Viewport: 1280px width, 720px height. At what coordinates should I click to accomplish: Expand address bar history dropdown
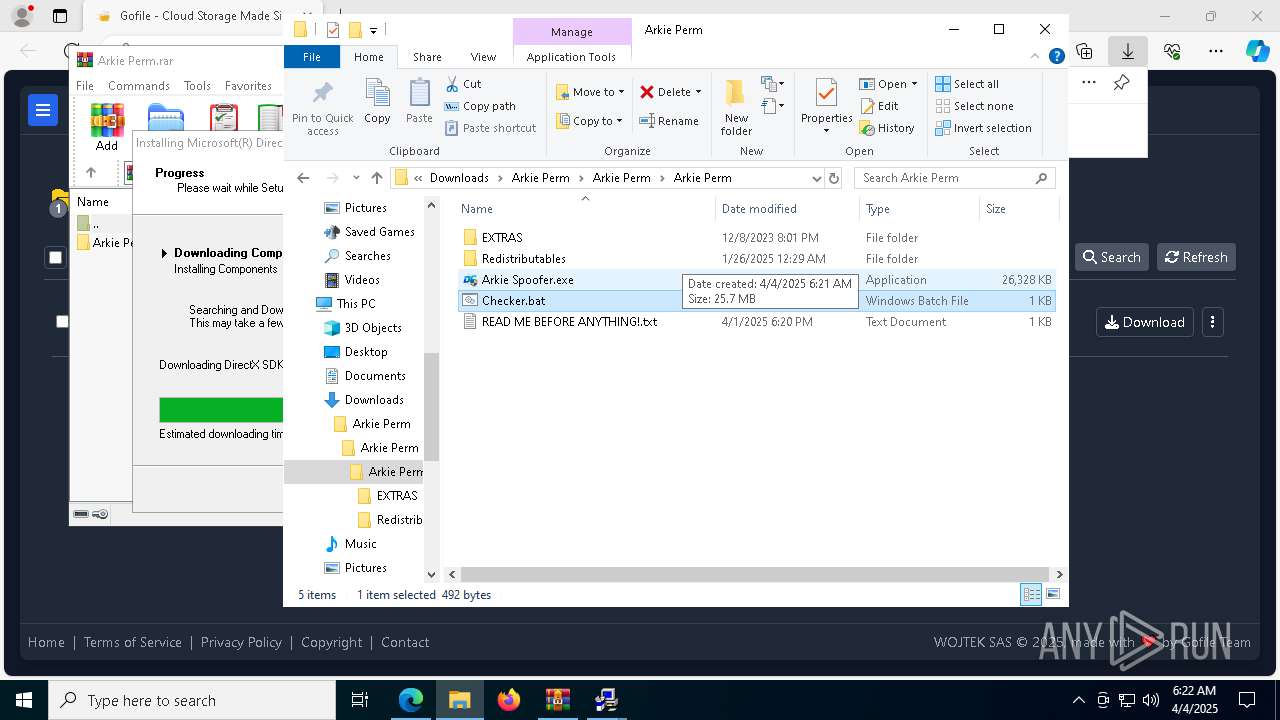pyautogui.click(x=817, y=178)
